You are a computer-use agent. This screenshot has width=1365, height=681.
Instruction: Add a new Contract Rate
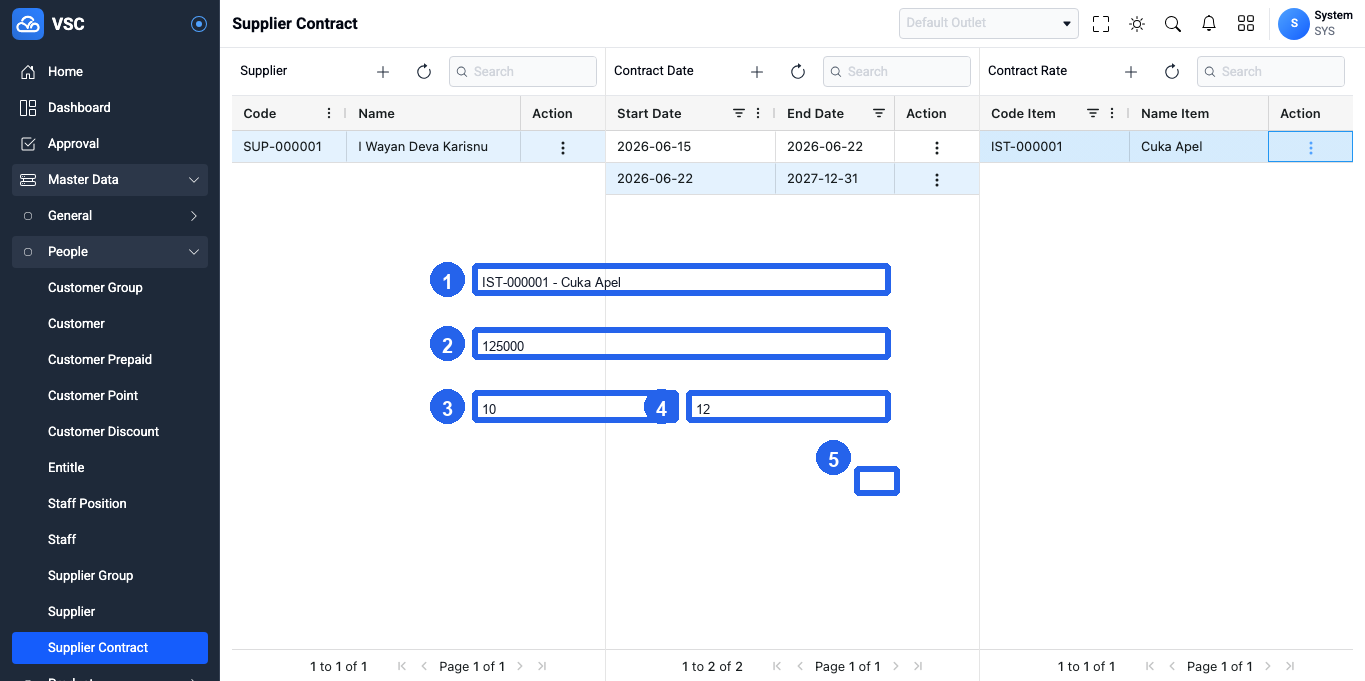tap(1131, 72)
